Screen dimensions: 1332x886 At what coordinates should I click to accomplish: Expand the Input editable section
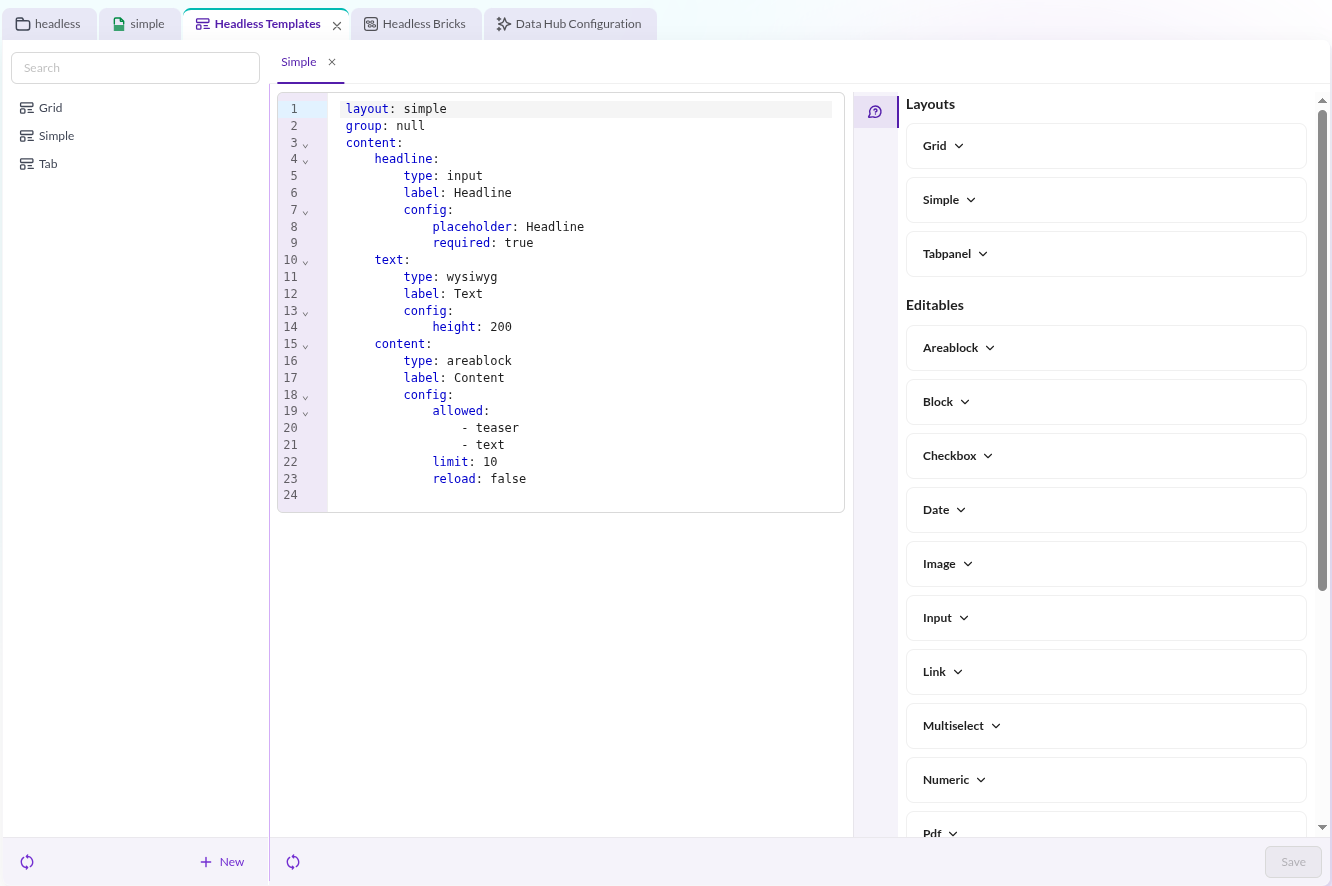(x=1106, y=618)
